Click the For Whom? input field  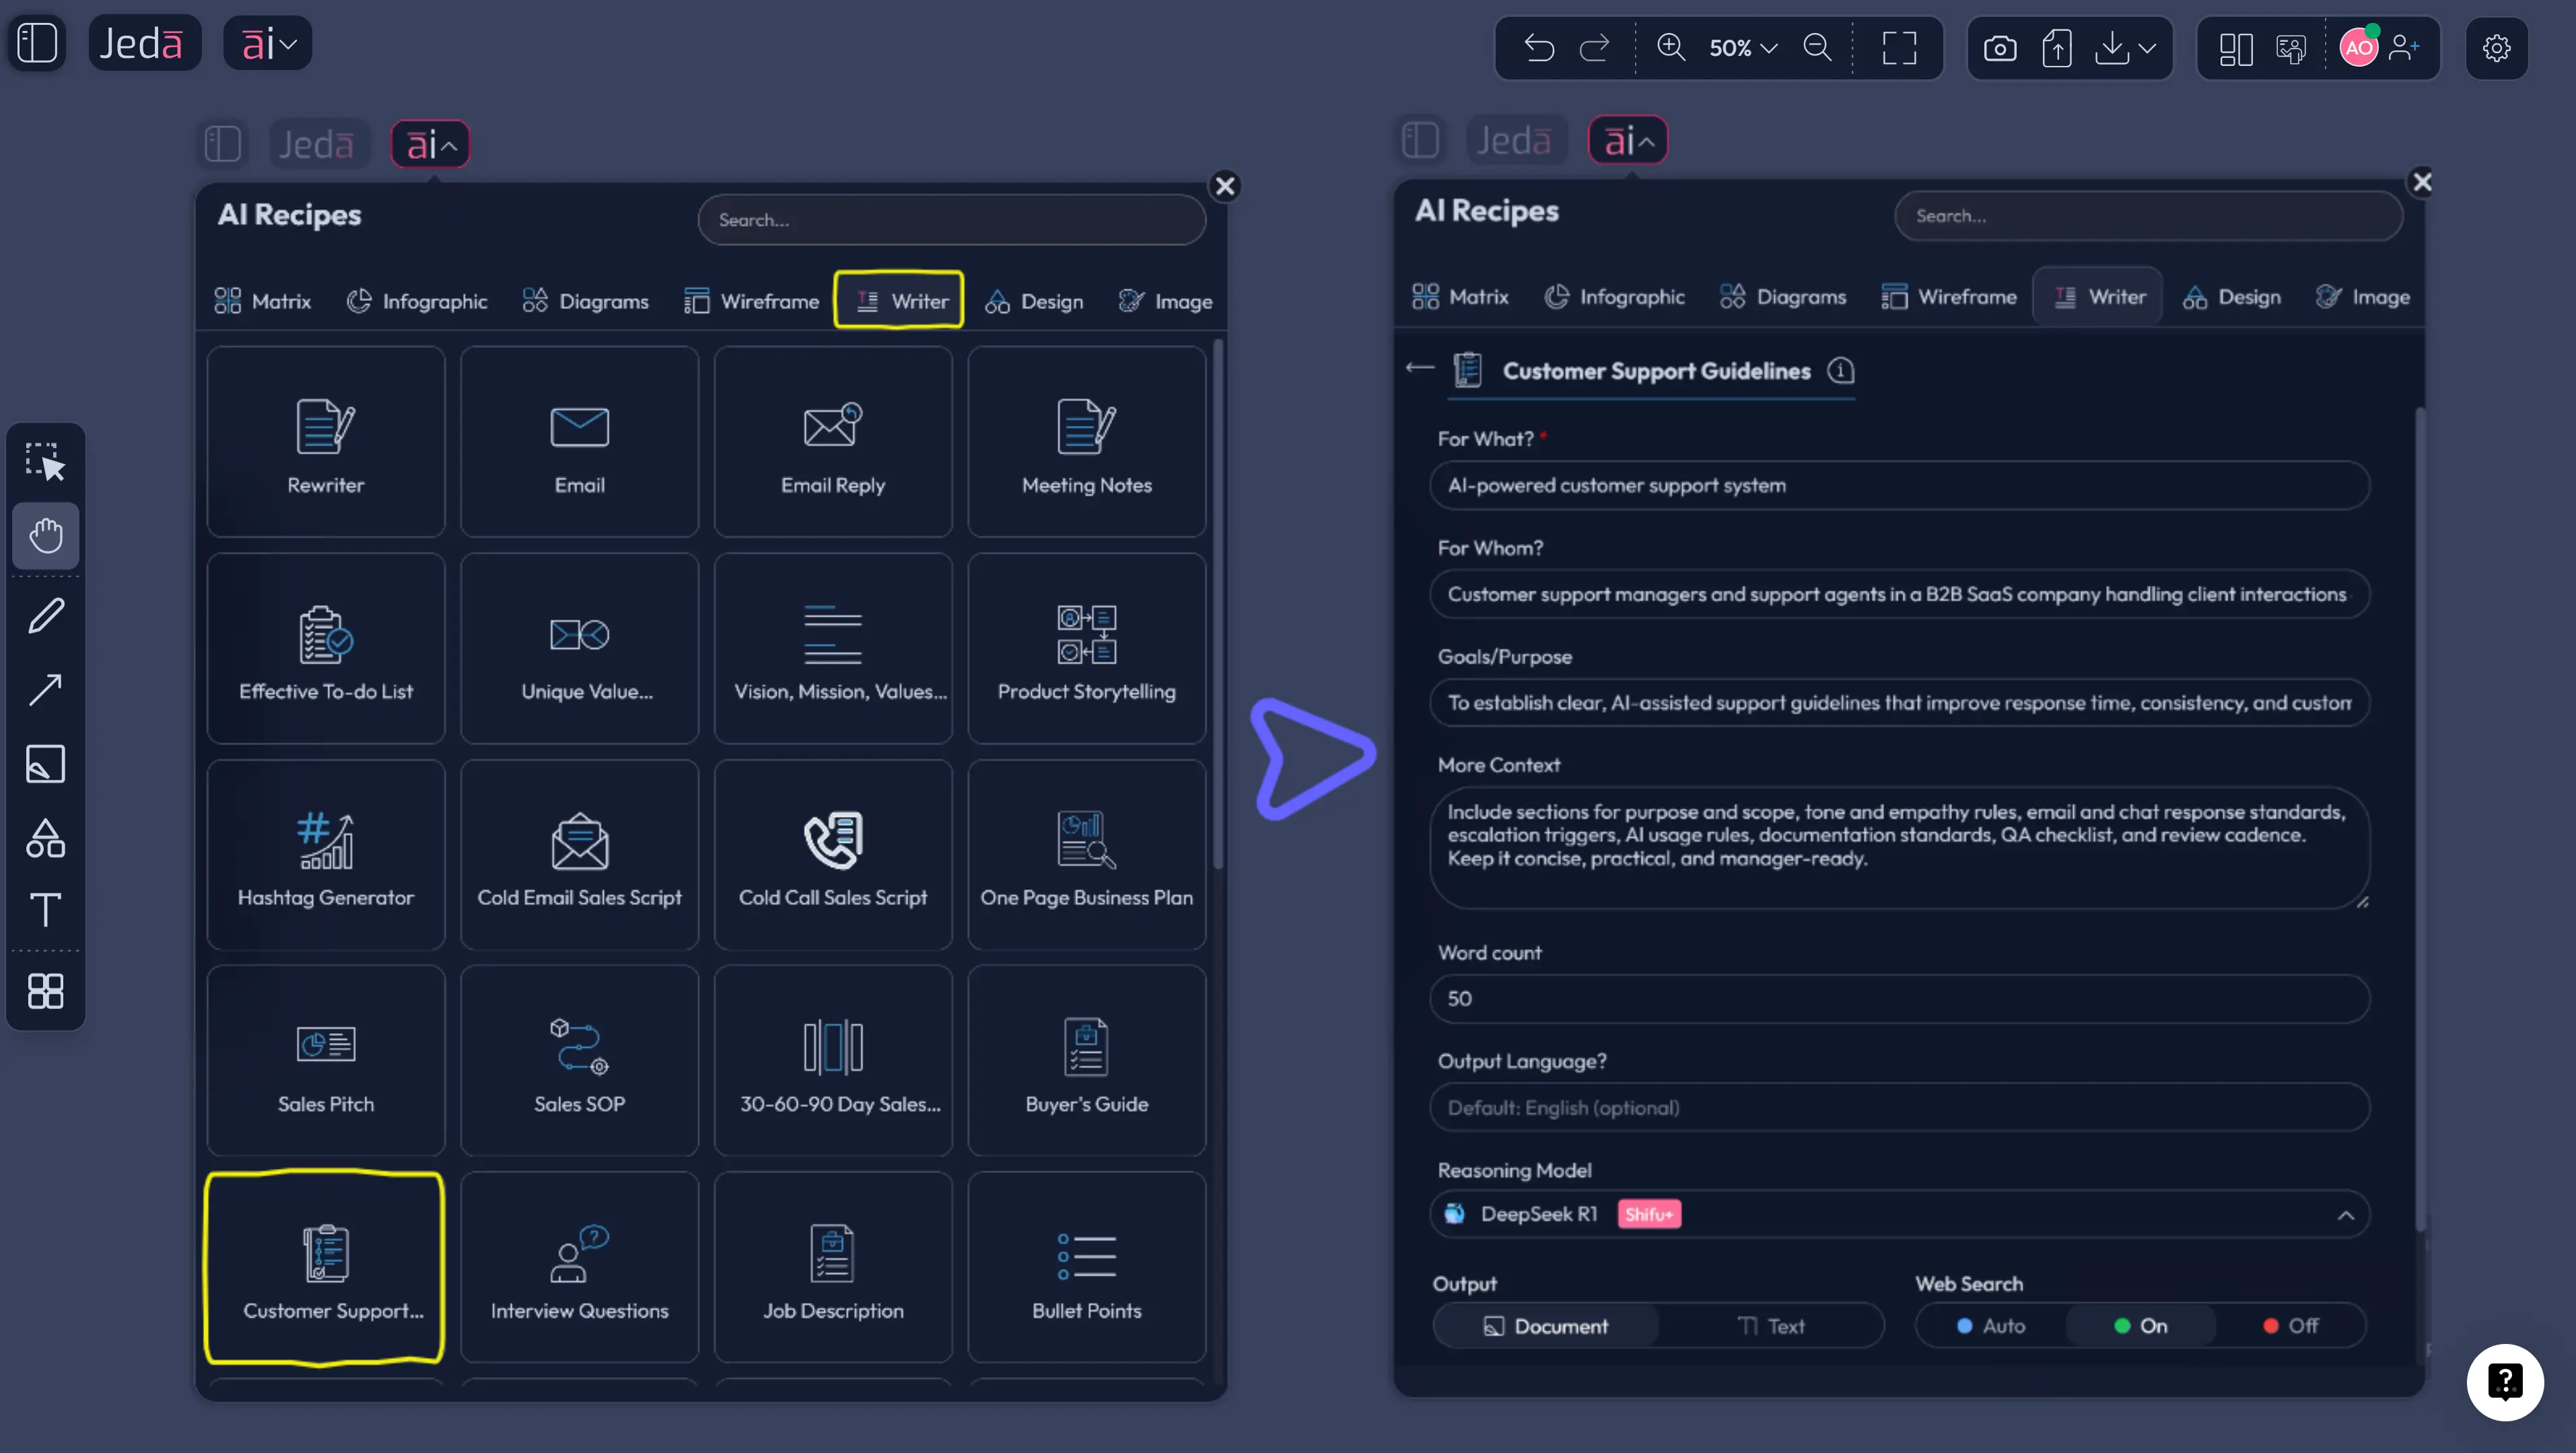1900,594
